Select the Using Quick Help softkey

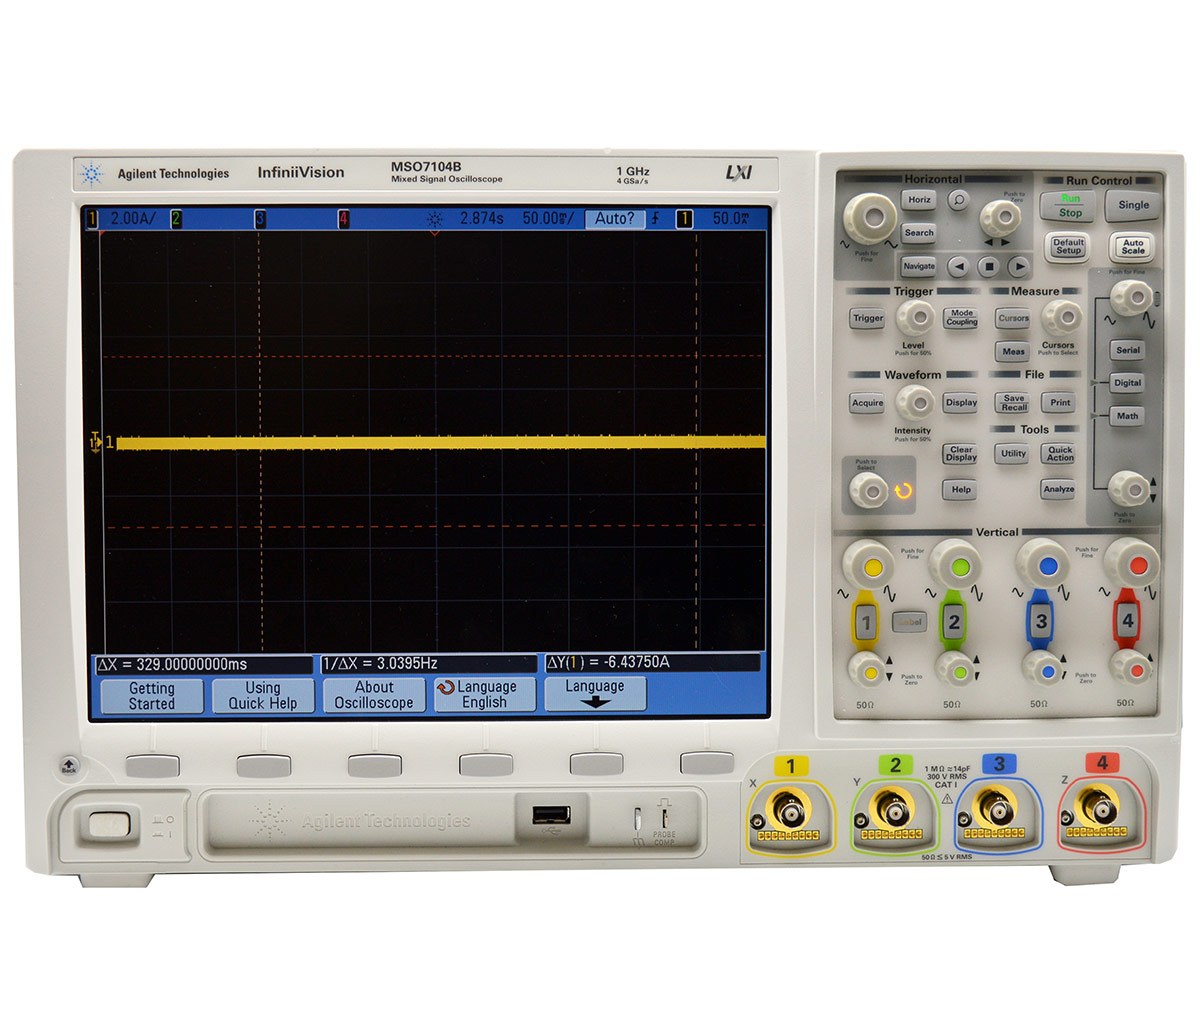click(x=263, y=695)
